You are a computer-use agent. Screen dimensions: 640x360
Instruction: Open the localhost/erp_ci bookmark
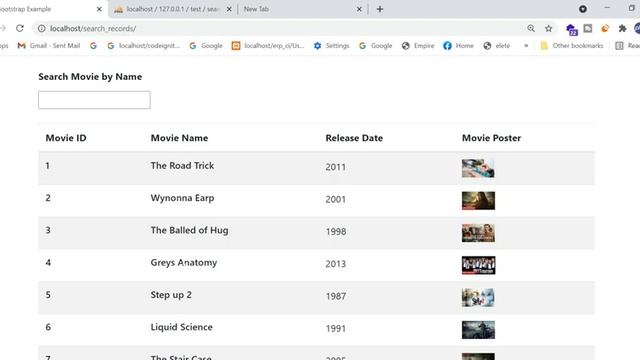(x=268, y=46)
